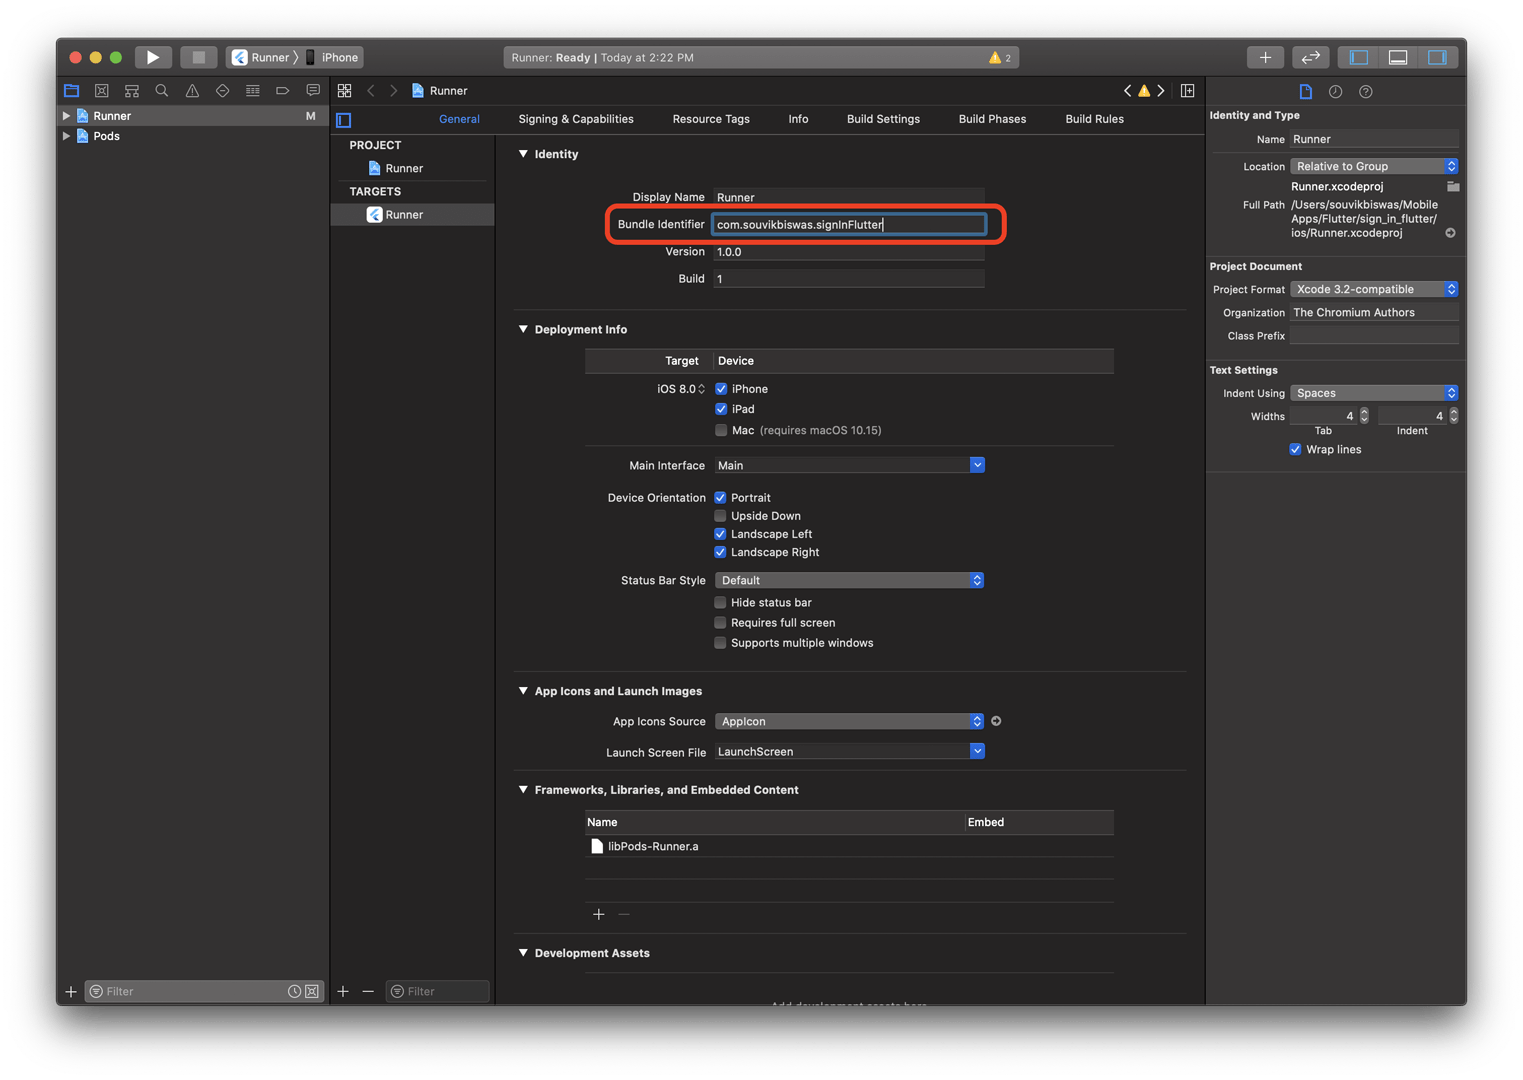The width and height of the screenshot is (1523, 1080).
Task: Click the Library plus button
Action: pyautogui.click(x=1265, y=58)
